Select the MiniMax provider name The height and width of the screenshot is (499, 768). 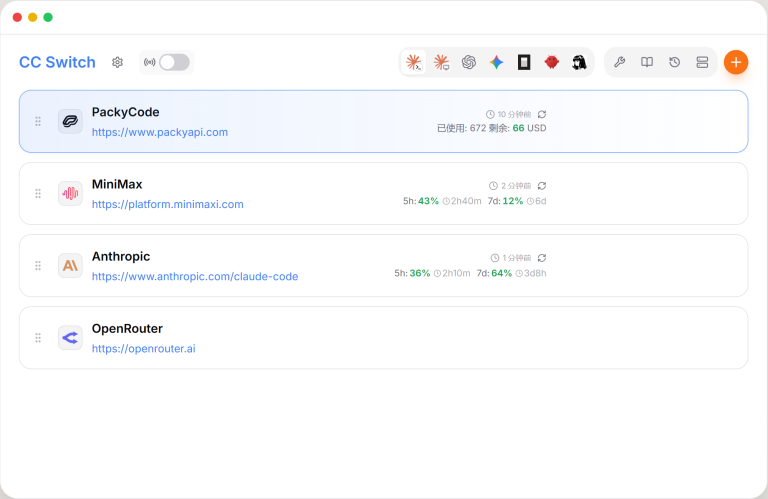[x=117, y=184]
